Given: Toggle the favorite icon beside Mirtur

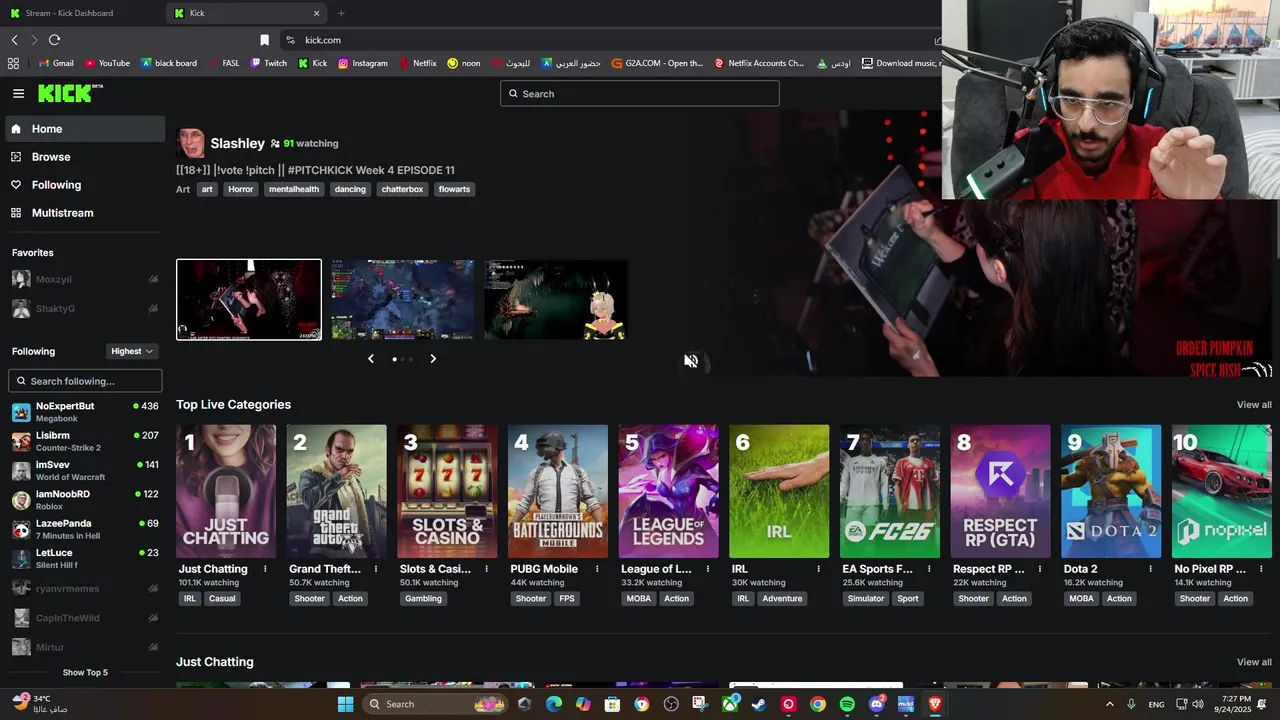Looking at the screenshot, I should coord(153,647).
